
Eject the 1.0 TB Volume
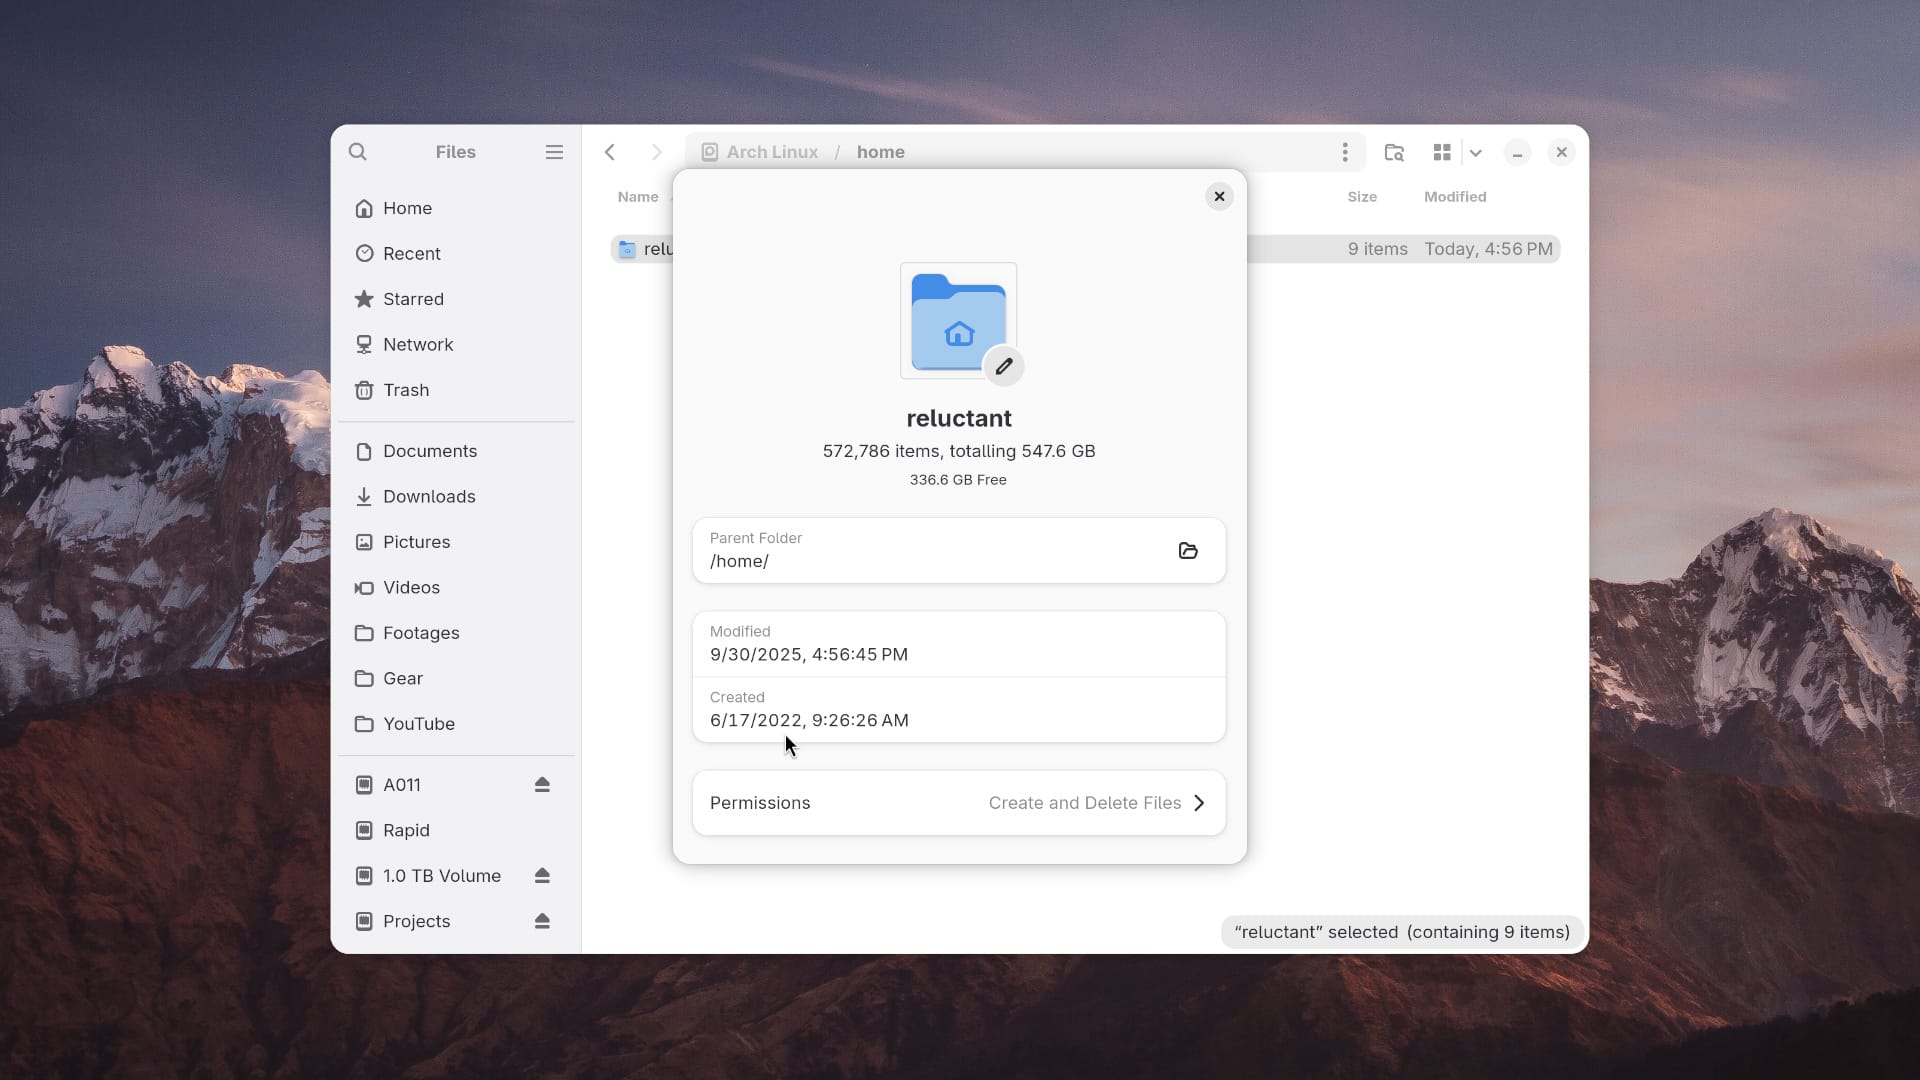pyautogui.click(x=542, y=876)
